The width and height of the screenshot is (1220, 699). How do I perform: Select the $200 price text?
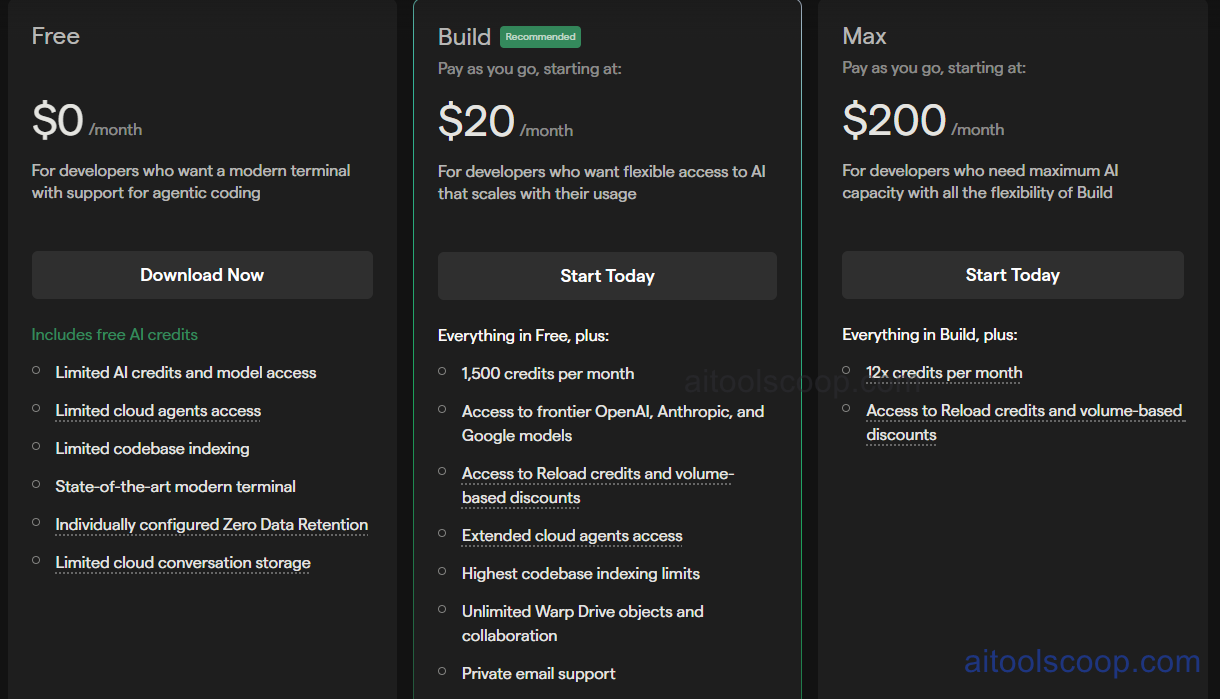pyautogui.click(x=894, y=121)
